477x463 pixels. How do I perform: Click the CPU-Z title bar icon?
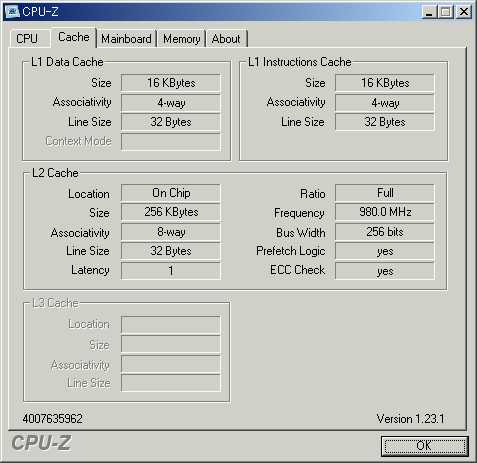tap(13, 11)
